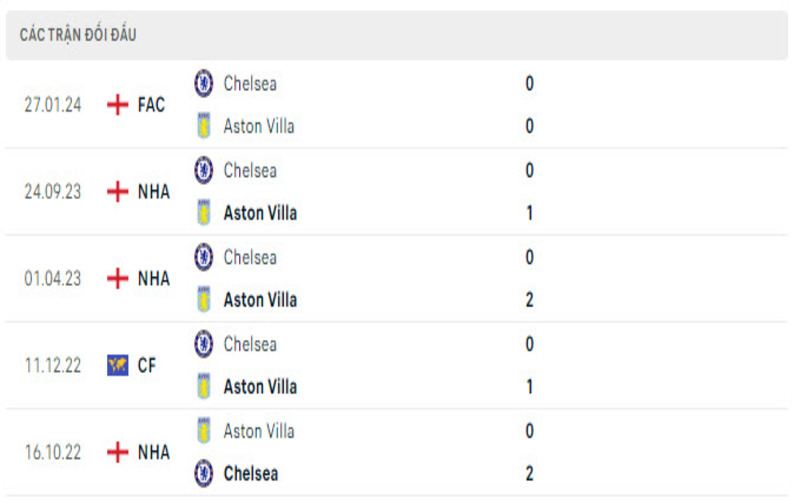Screen dimensions: 800x500
Task: Click Aston Villa crest in 16.10.22 match
Action: (x=204, y=431)
